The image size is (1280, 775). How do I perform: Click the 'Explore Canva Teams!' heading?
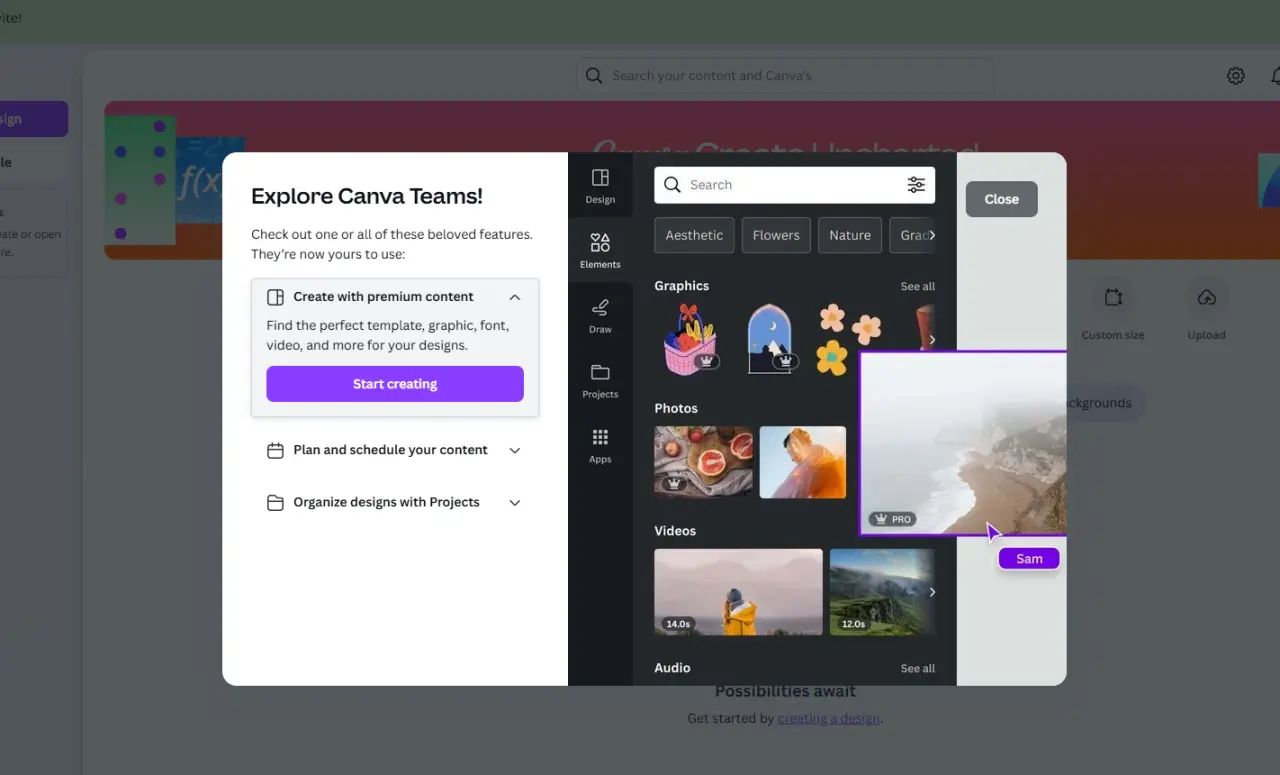367,196
